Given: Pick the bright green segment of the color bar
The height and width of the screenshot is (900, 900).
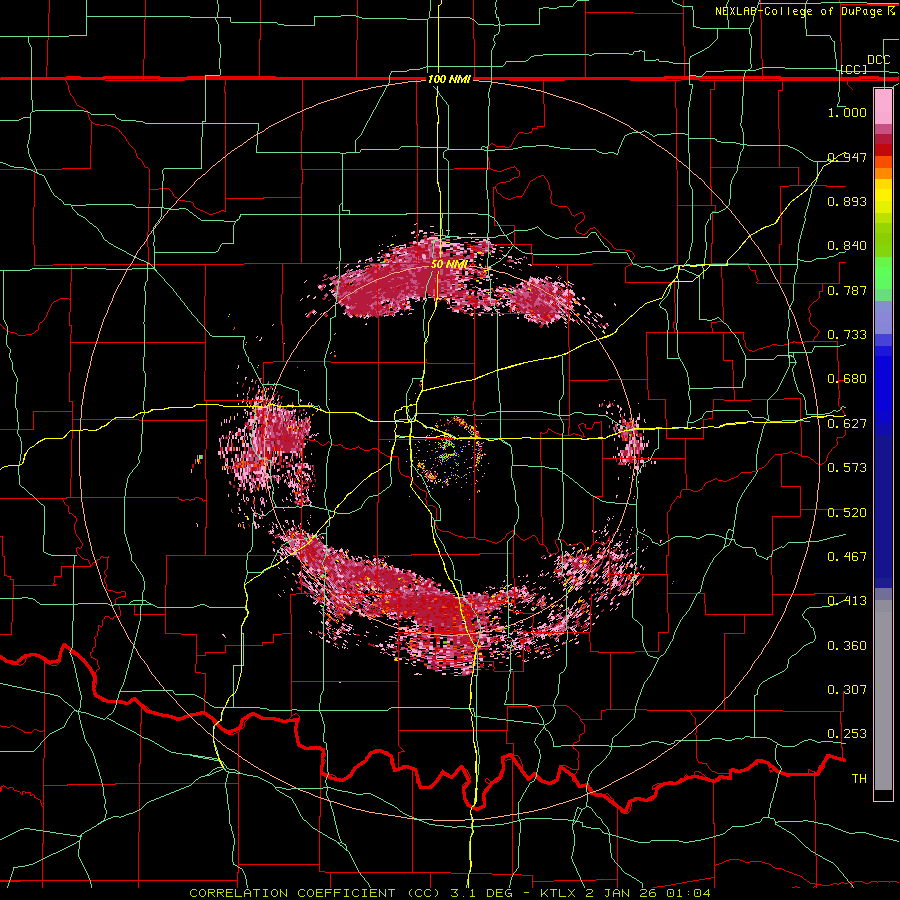Looking at the screenshot, I should click(x=883, y=273).
